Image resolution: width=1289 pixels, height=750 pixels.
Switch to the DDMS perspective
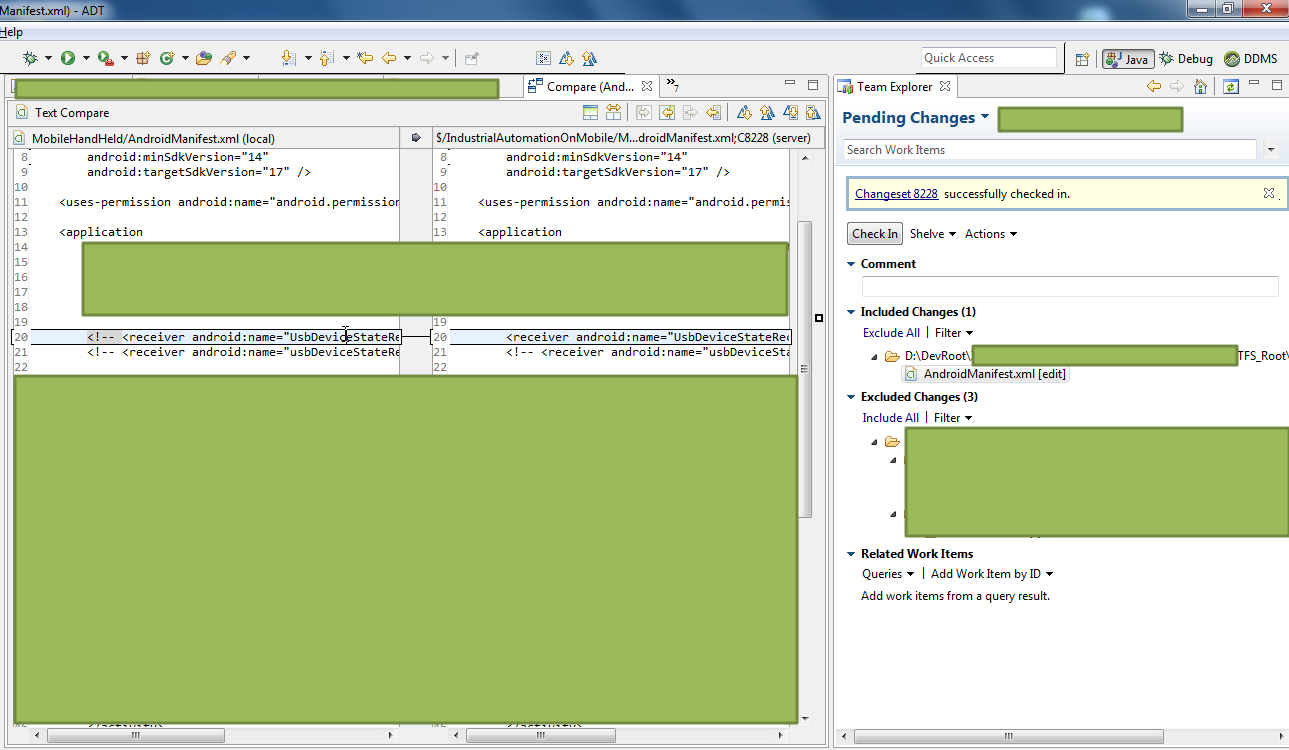[x=1251, y=59]
